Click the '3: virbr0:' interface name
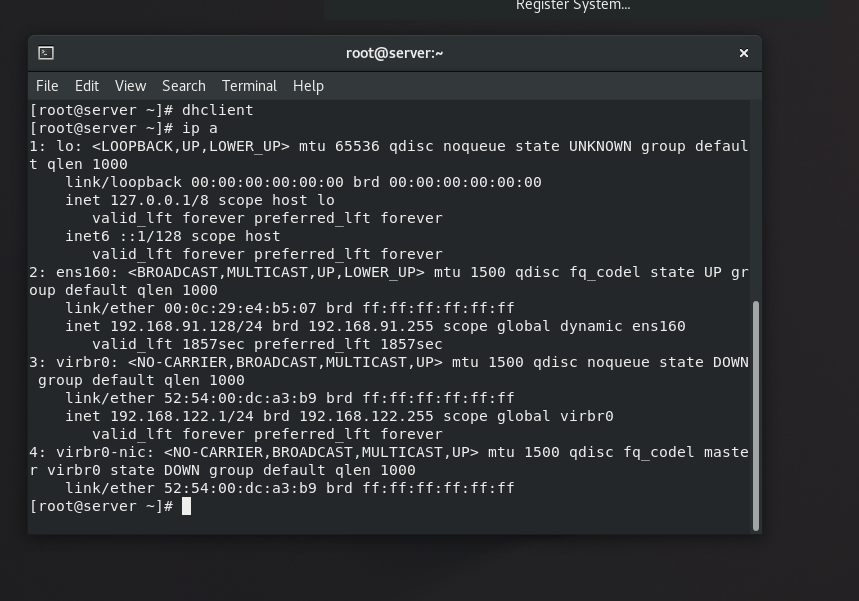The width and height of the screenshot is (859, 601). pyautogui.click(x=74, y=362)
